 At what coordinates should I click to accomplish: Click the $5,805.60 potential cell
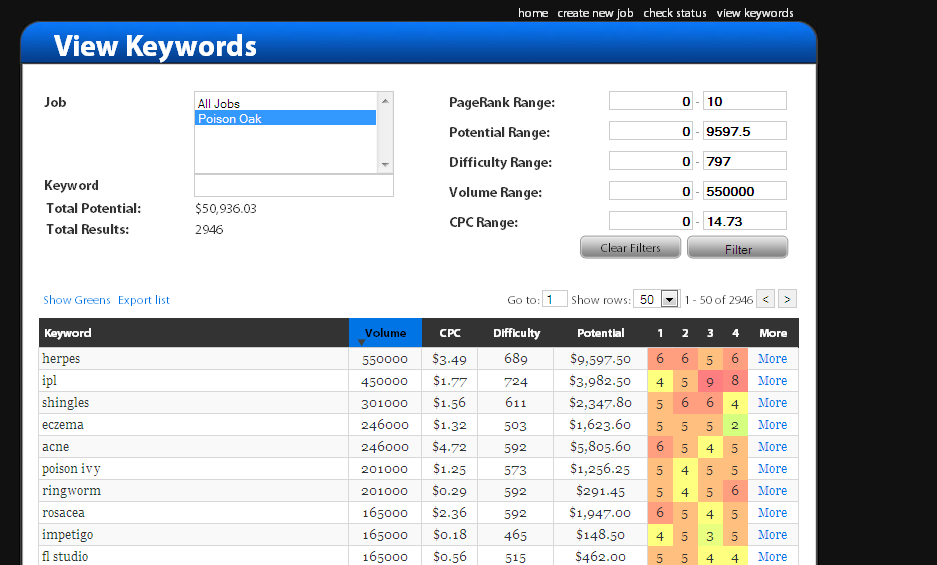click(x=600, y=447)
